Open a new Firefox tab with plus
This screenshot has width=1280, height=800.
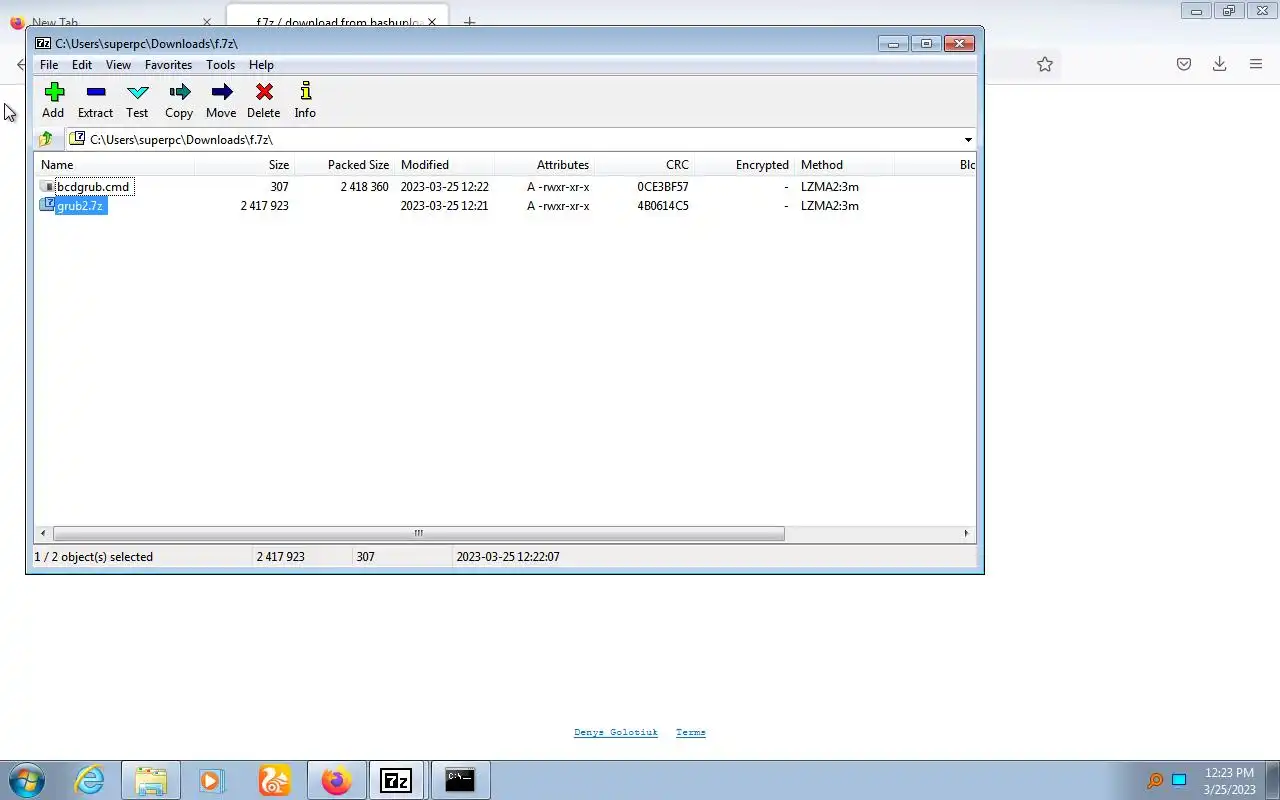[x=469, y=22]
